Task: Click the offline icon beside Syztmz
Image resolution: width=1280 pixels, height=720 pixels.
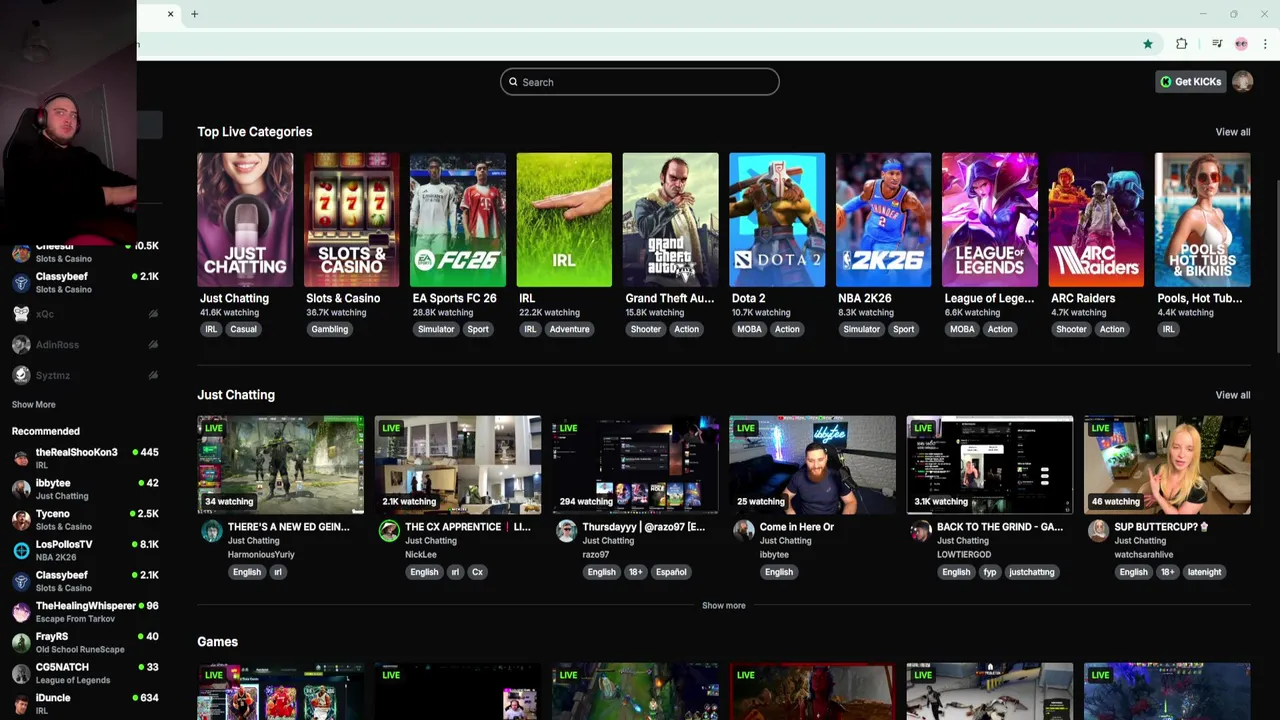Action: point(153,375)
